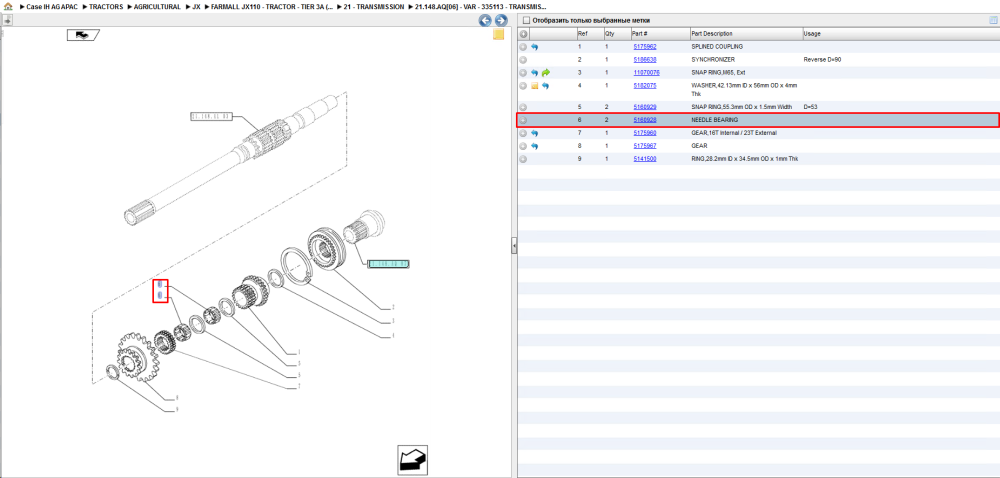Image resolution: width=1000 pixels, height=478 pixels.
Task: Select the 'D=53' usage text
Action: (811, 107)
